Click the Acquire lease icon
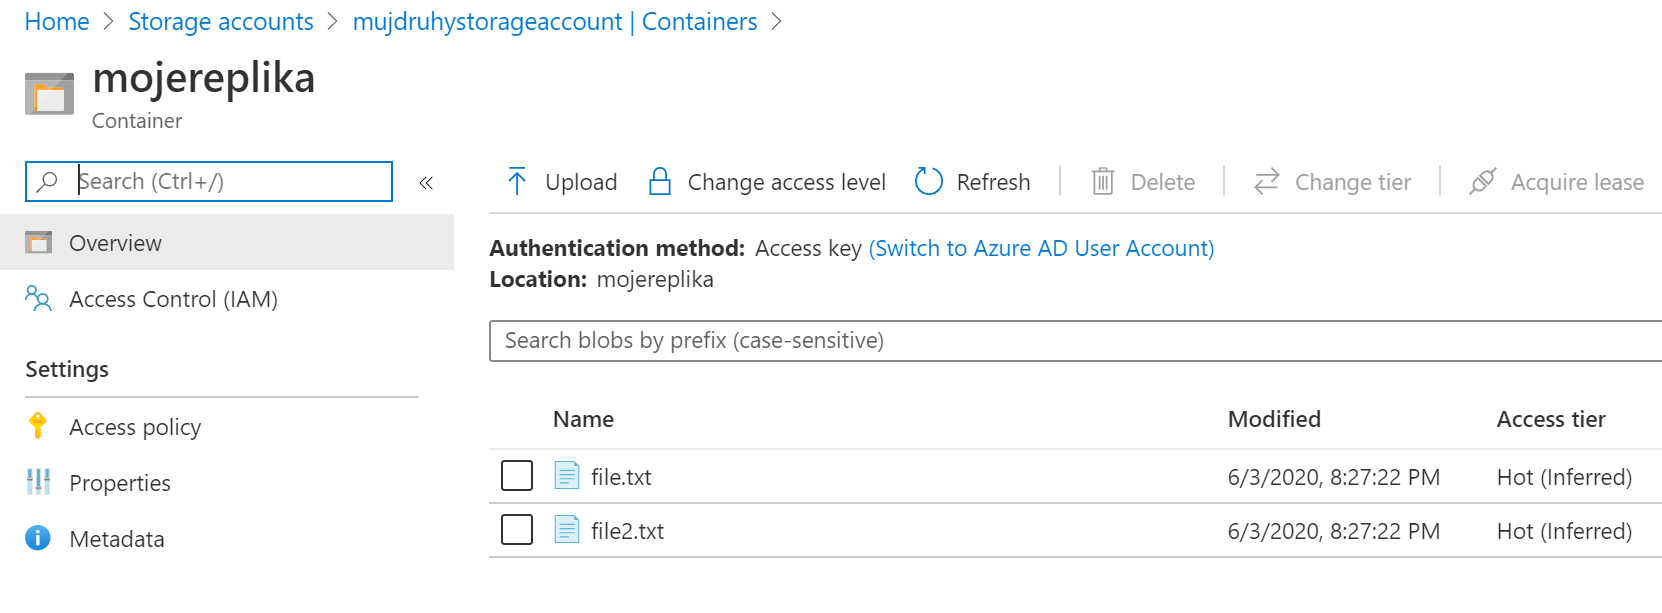The height and width of the screenshot is (613, 1662). [1482, 182]
